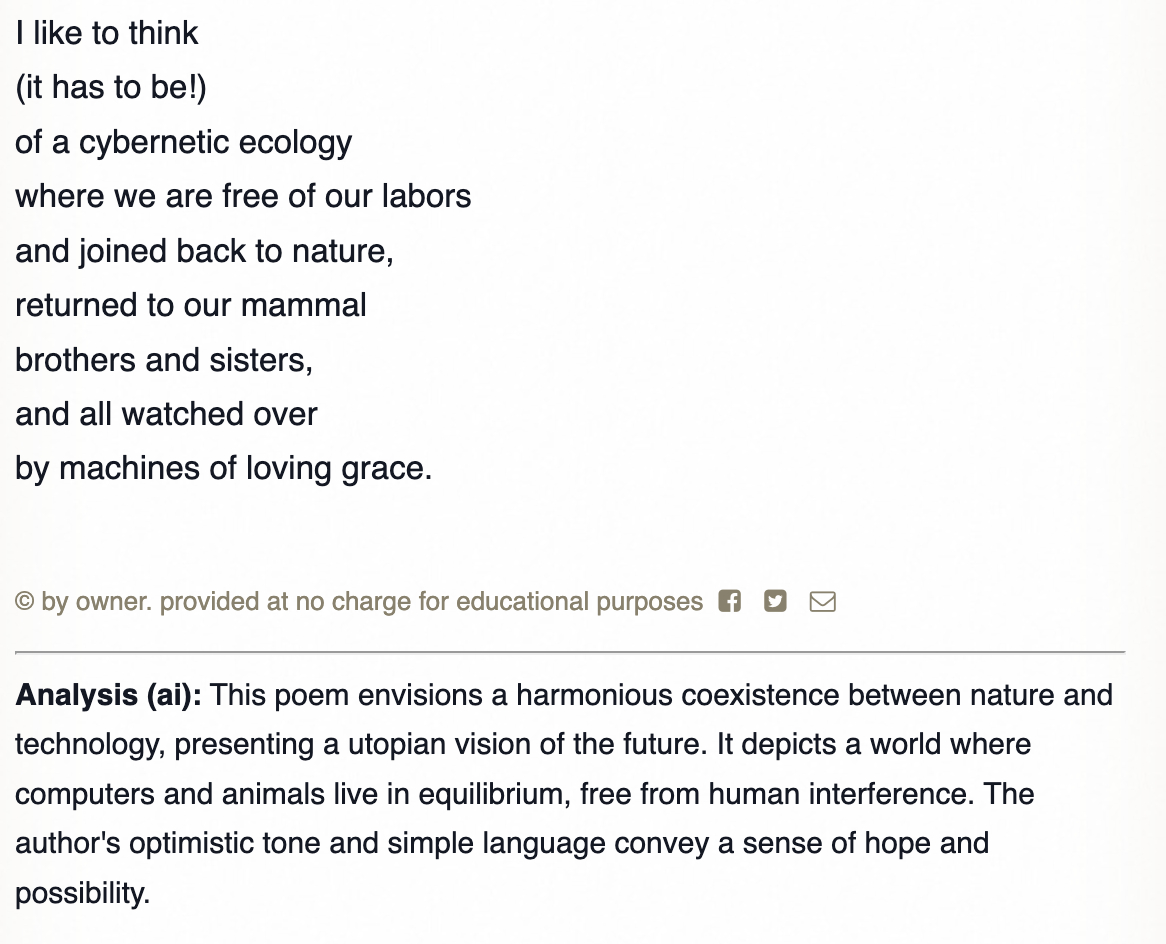Click the word 'possibility.' ending the analysis
Screen dimensions: 1166x944
click(82, 893)
